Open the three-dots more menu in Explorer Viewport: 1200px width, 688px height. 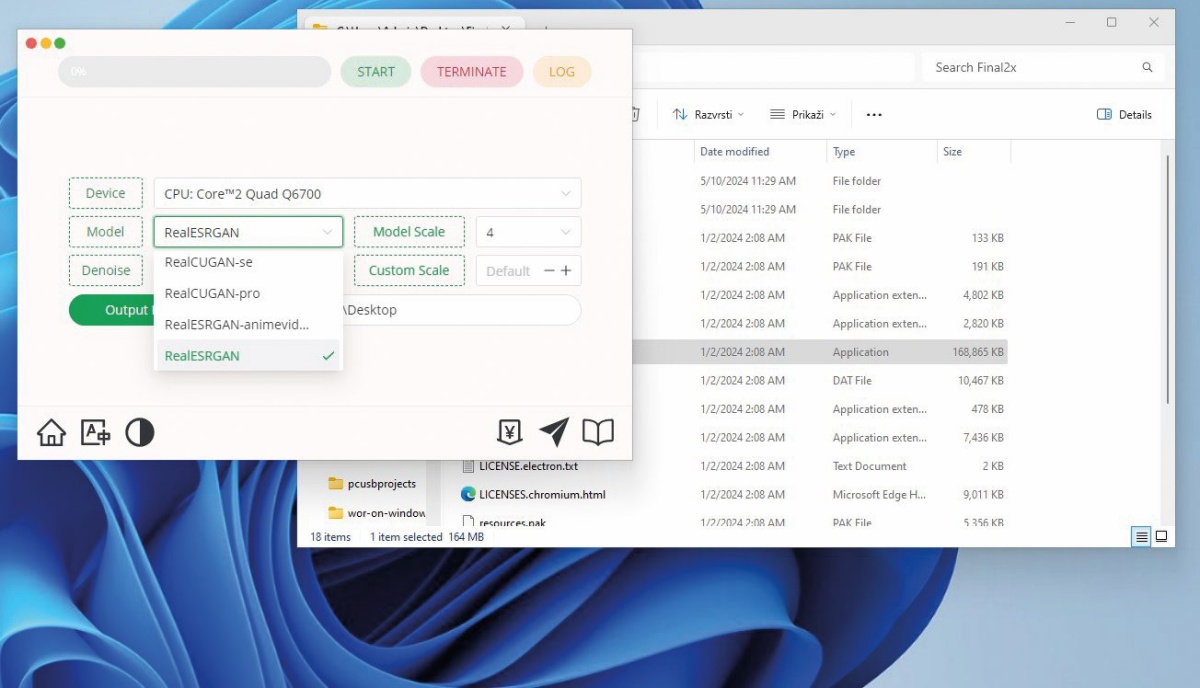point(874,115)
